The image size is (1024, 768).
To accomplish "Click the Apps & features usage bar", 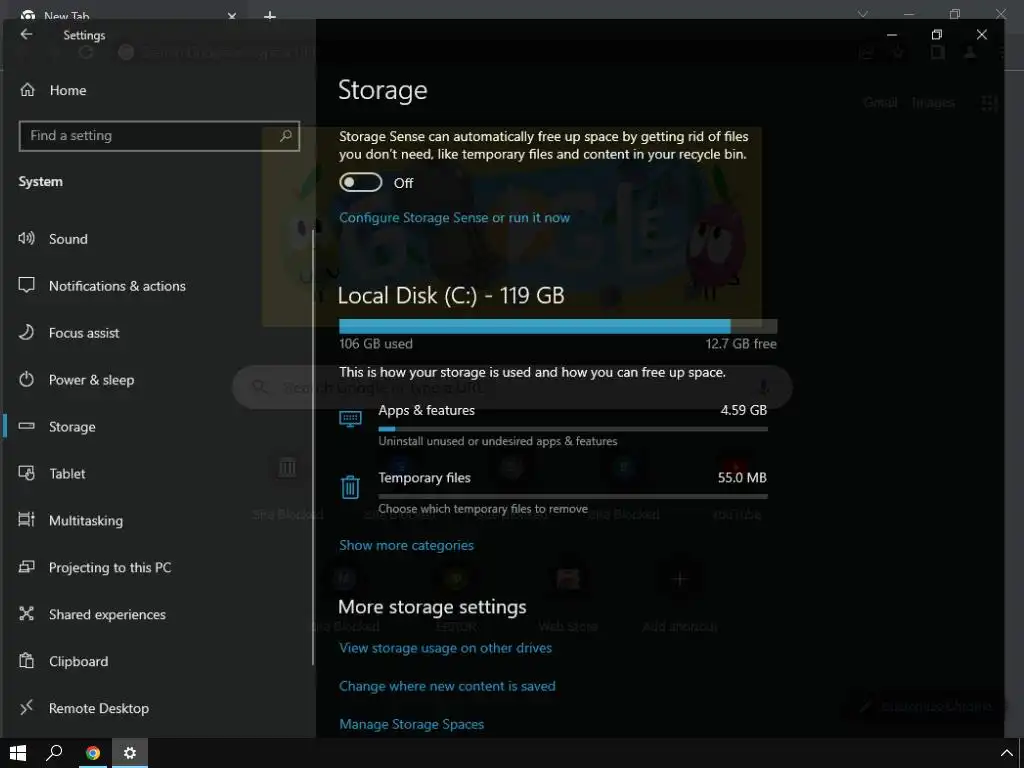I will tap(573, 429).
